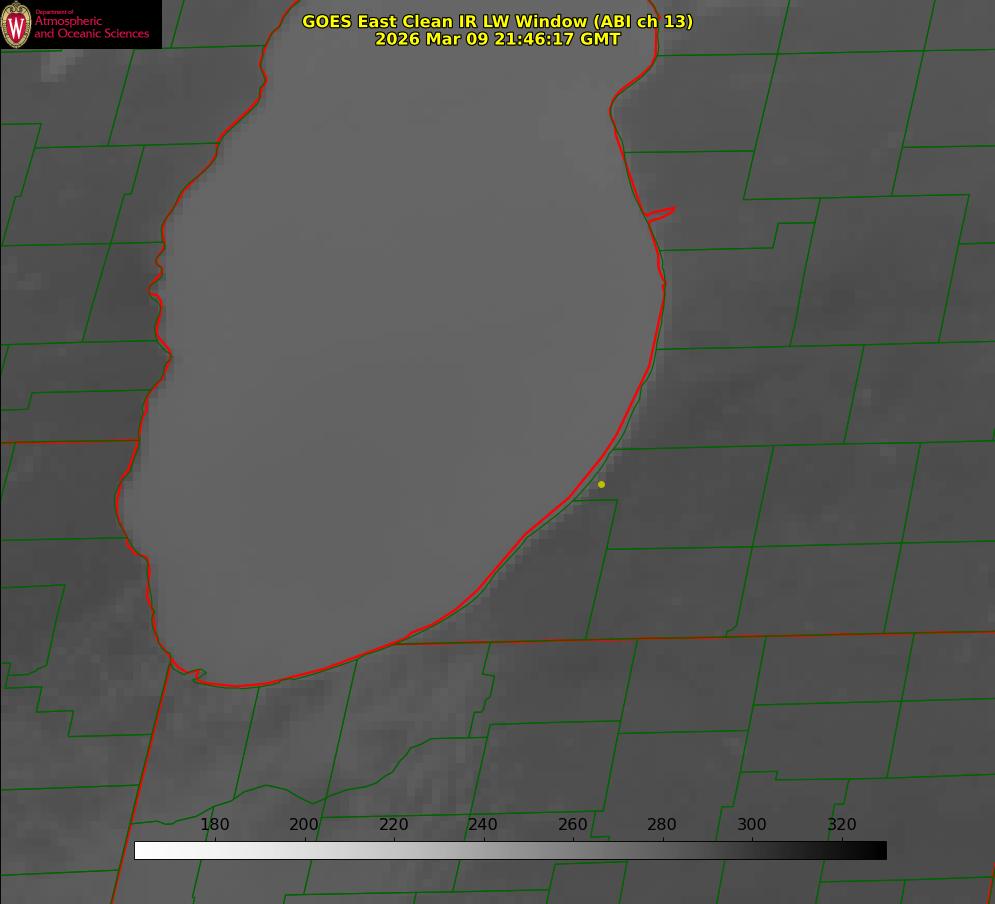Click the 320 temperature scale label

click(x=842, y=825)
